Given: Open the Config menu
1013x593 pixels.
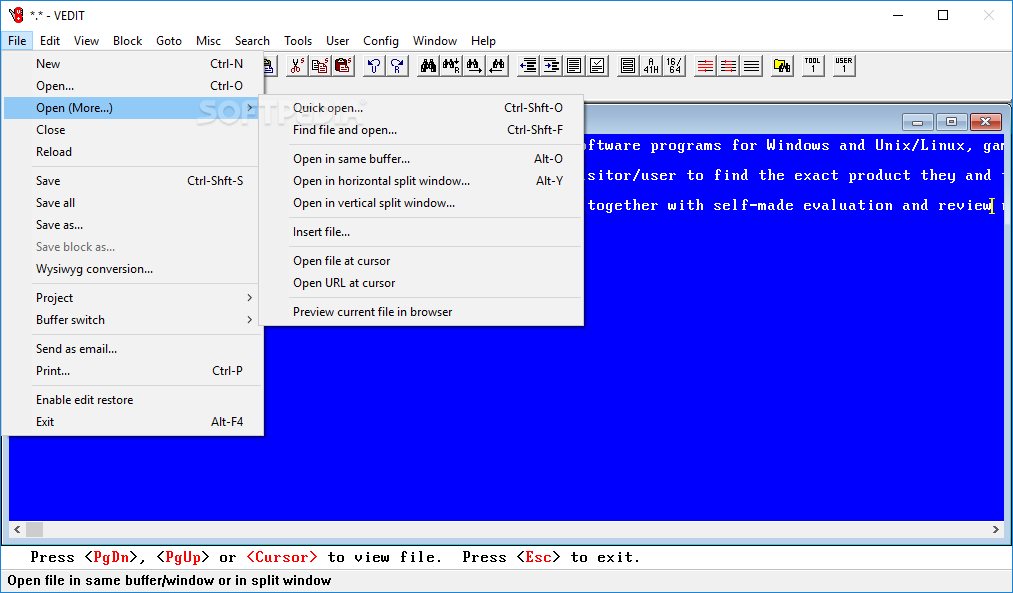Looking at the screenshot, I should click(381, 41).
